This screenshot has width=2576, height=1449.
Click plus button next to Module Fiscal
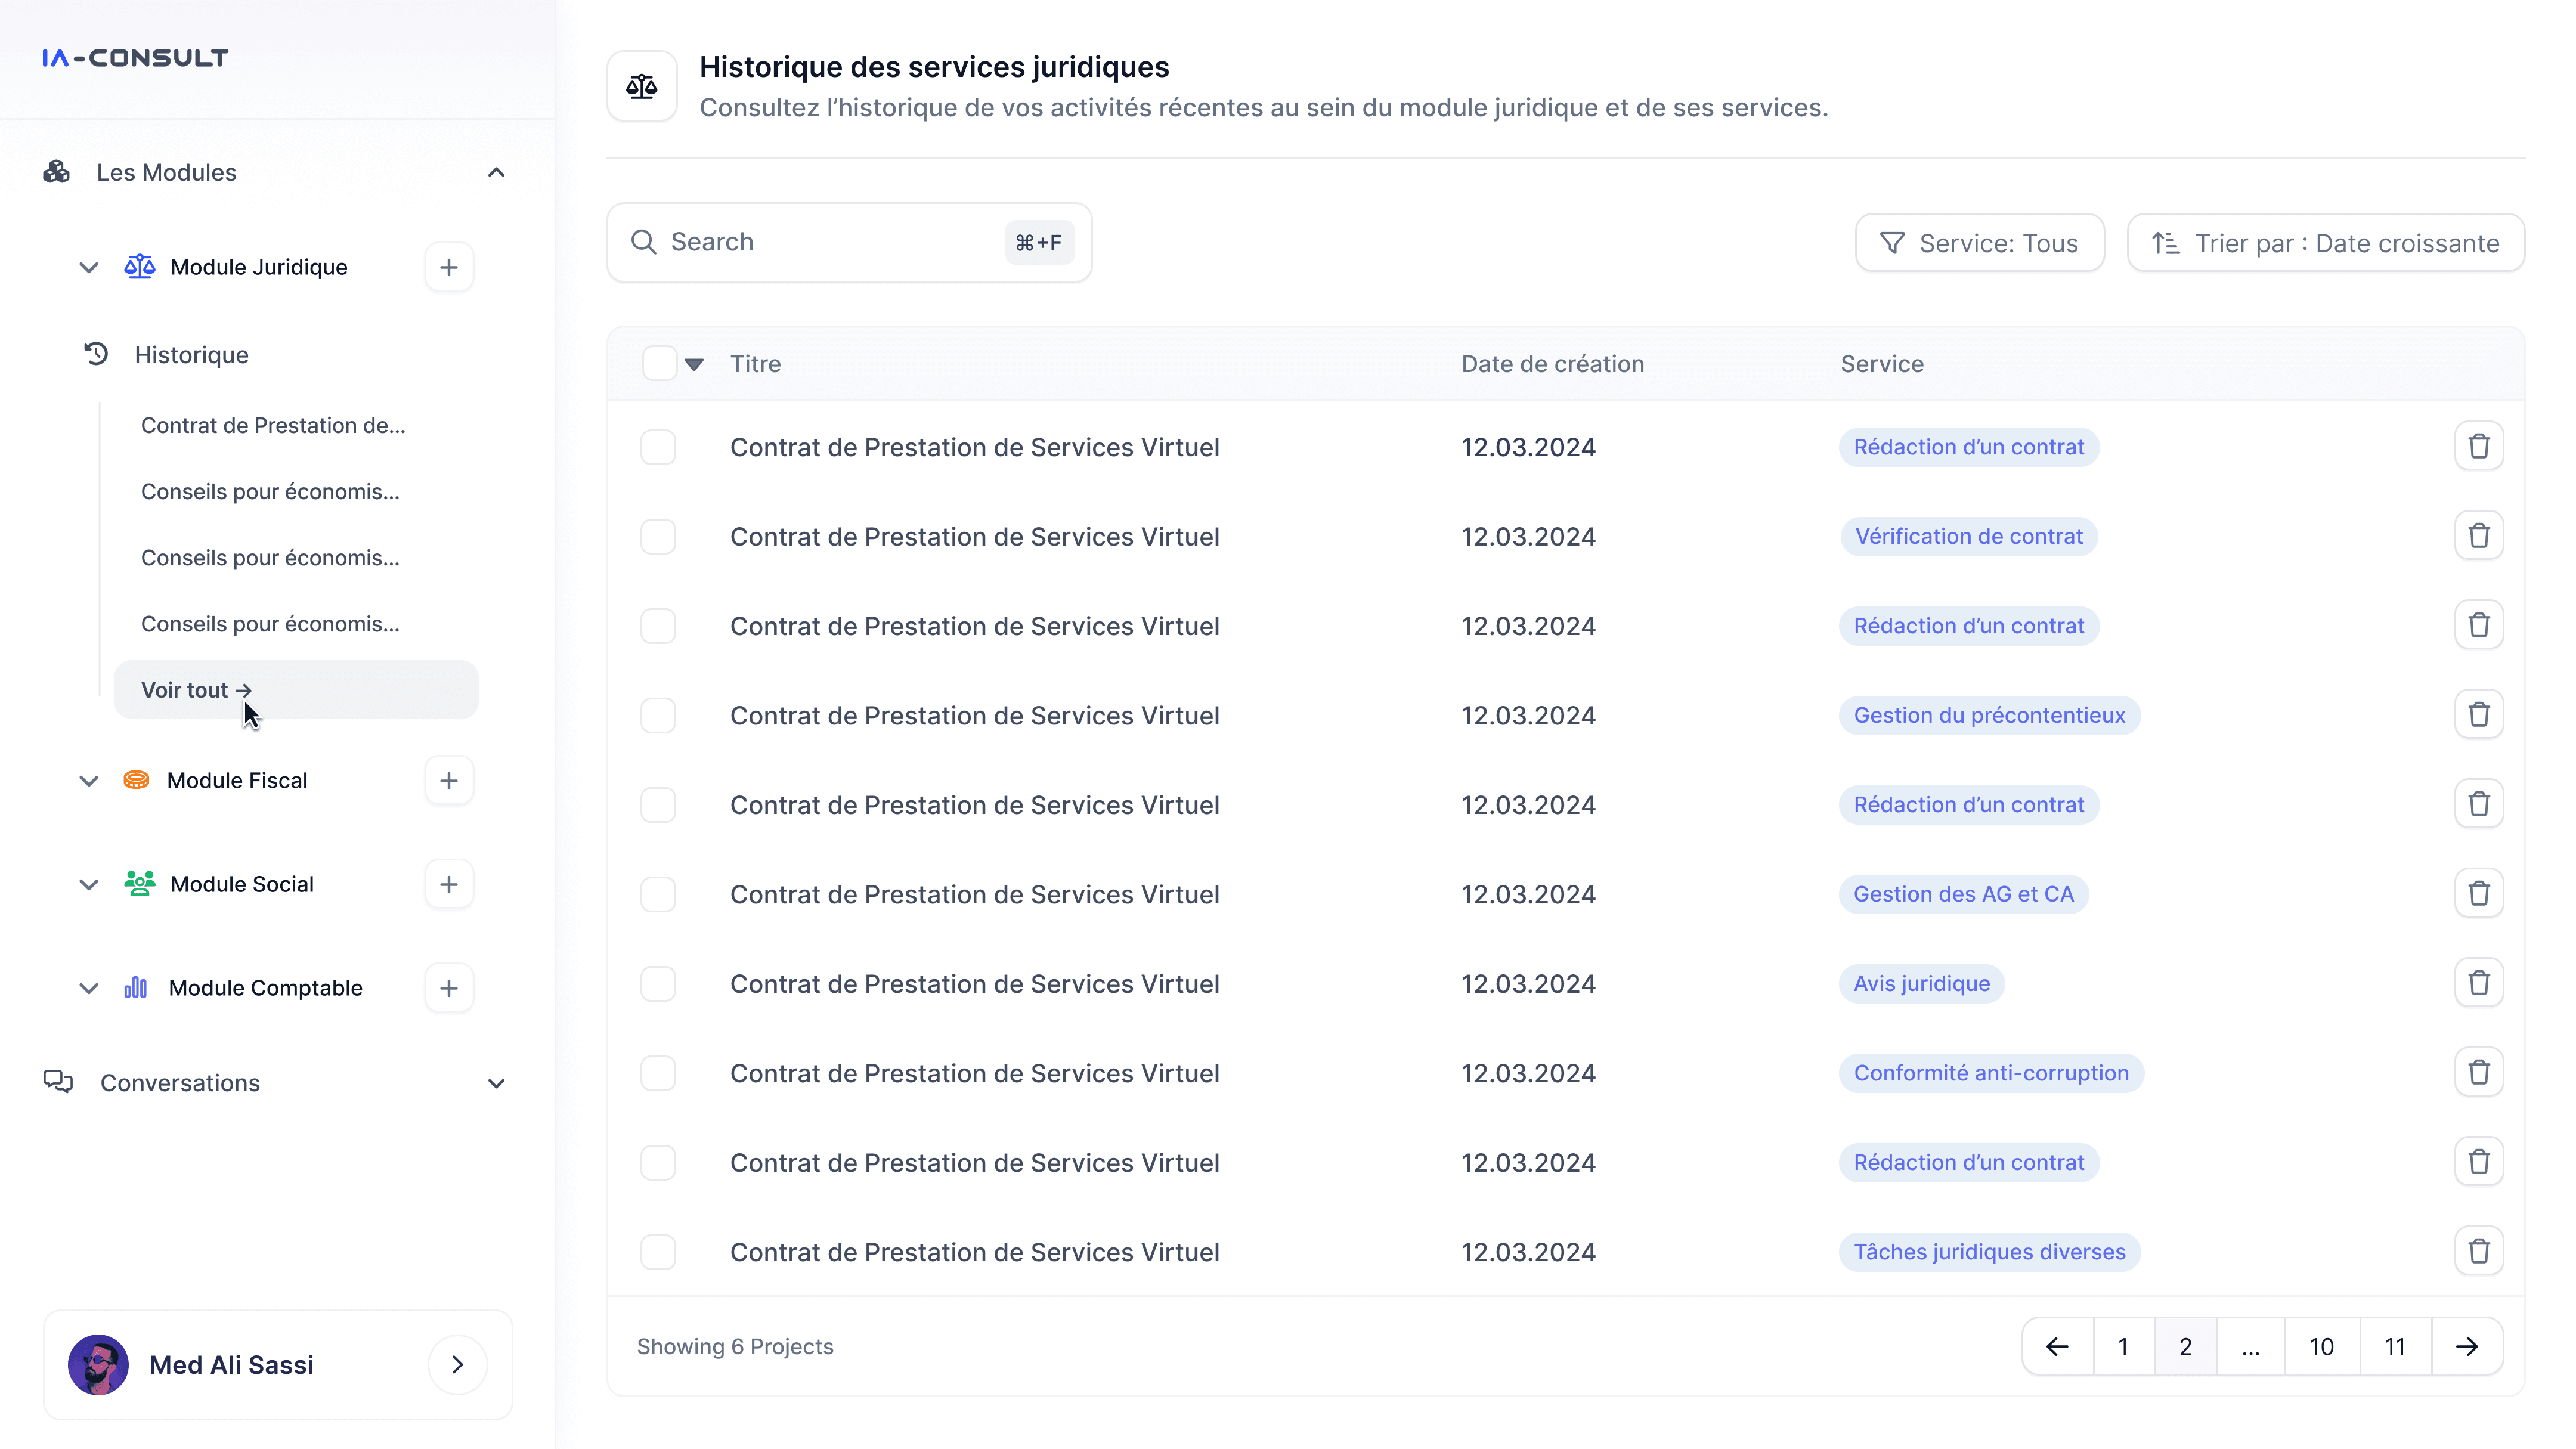click(449, 780)
